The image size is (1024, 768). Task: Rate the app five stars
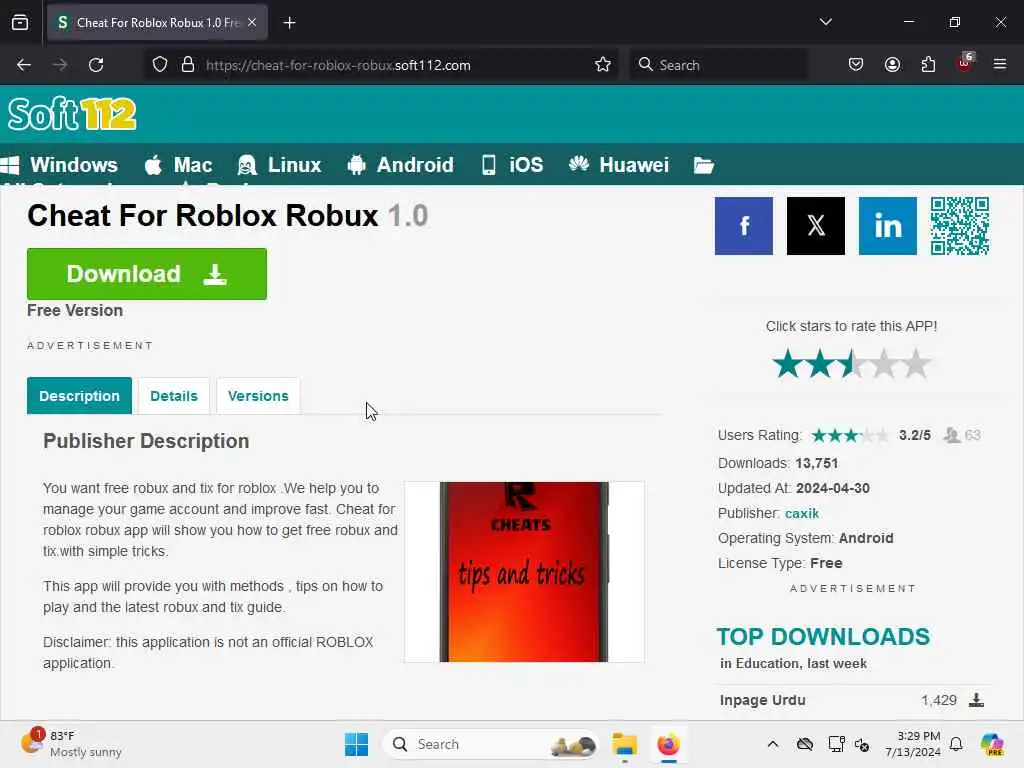[x=916, y=364]
